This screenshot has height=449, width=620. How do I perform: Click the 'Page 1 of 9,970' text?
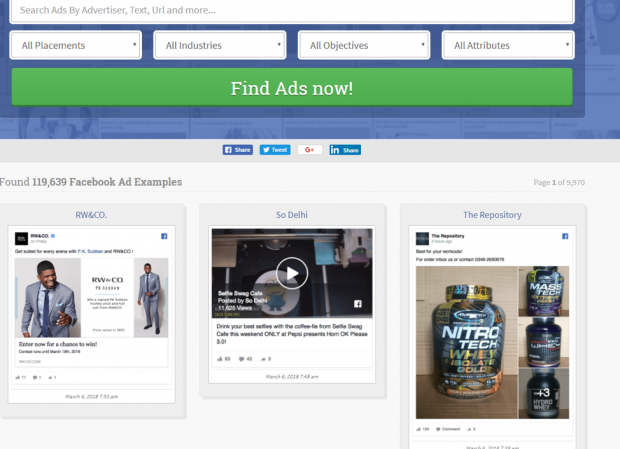[559, 183]
